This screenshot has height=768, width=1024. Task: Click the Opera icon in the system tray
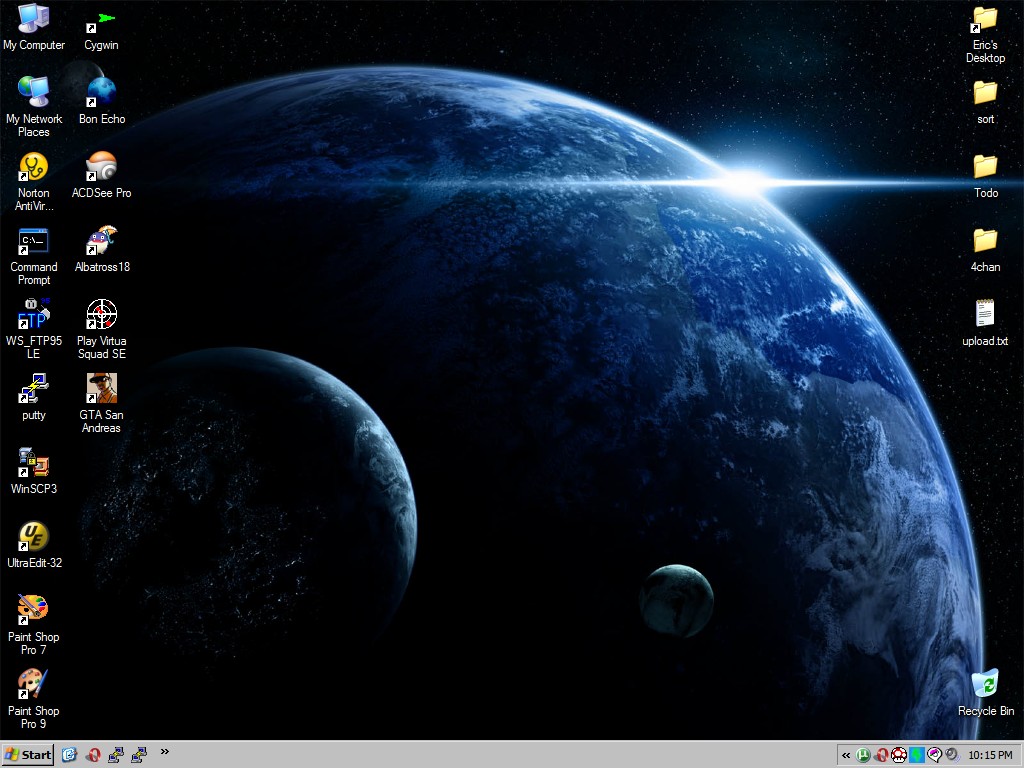[x=881, y=756]
